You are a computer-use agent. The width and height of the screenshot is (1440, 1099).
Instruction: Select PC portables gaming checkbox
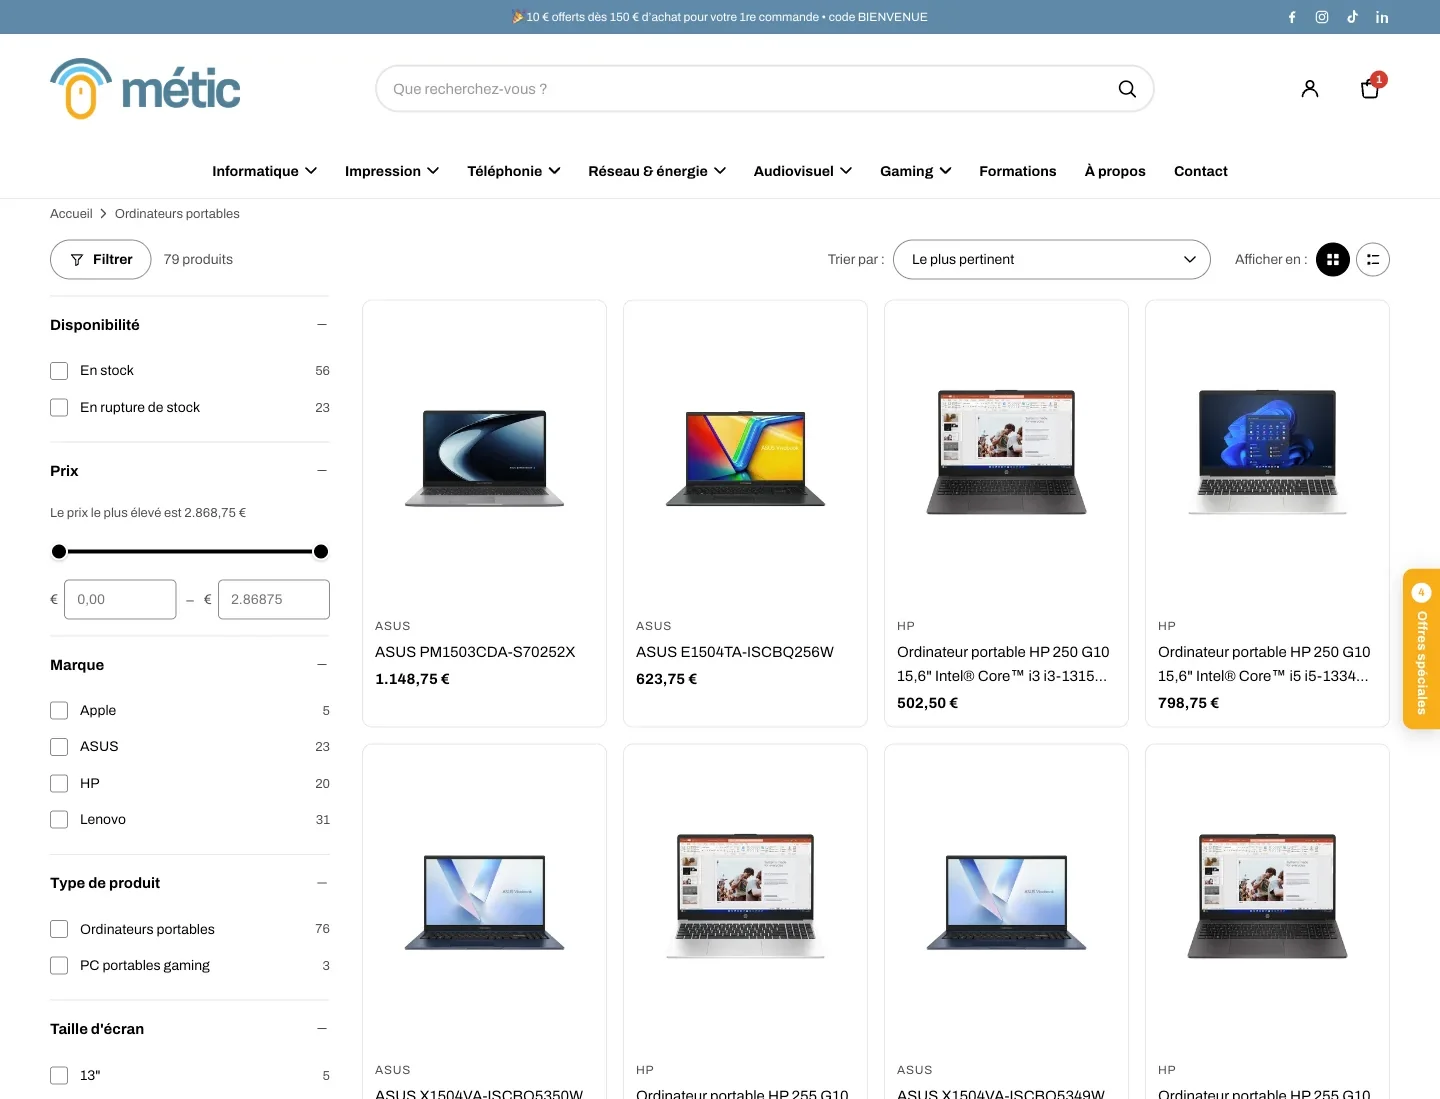pos(59,966)
